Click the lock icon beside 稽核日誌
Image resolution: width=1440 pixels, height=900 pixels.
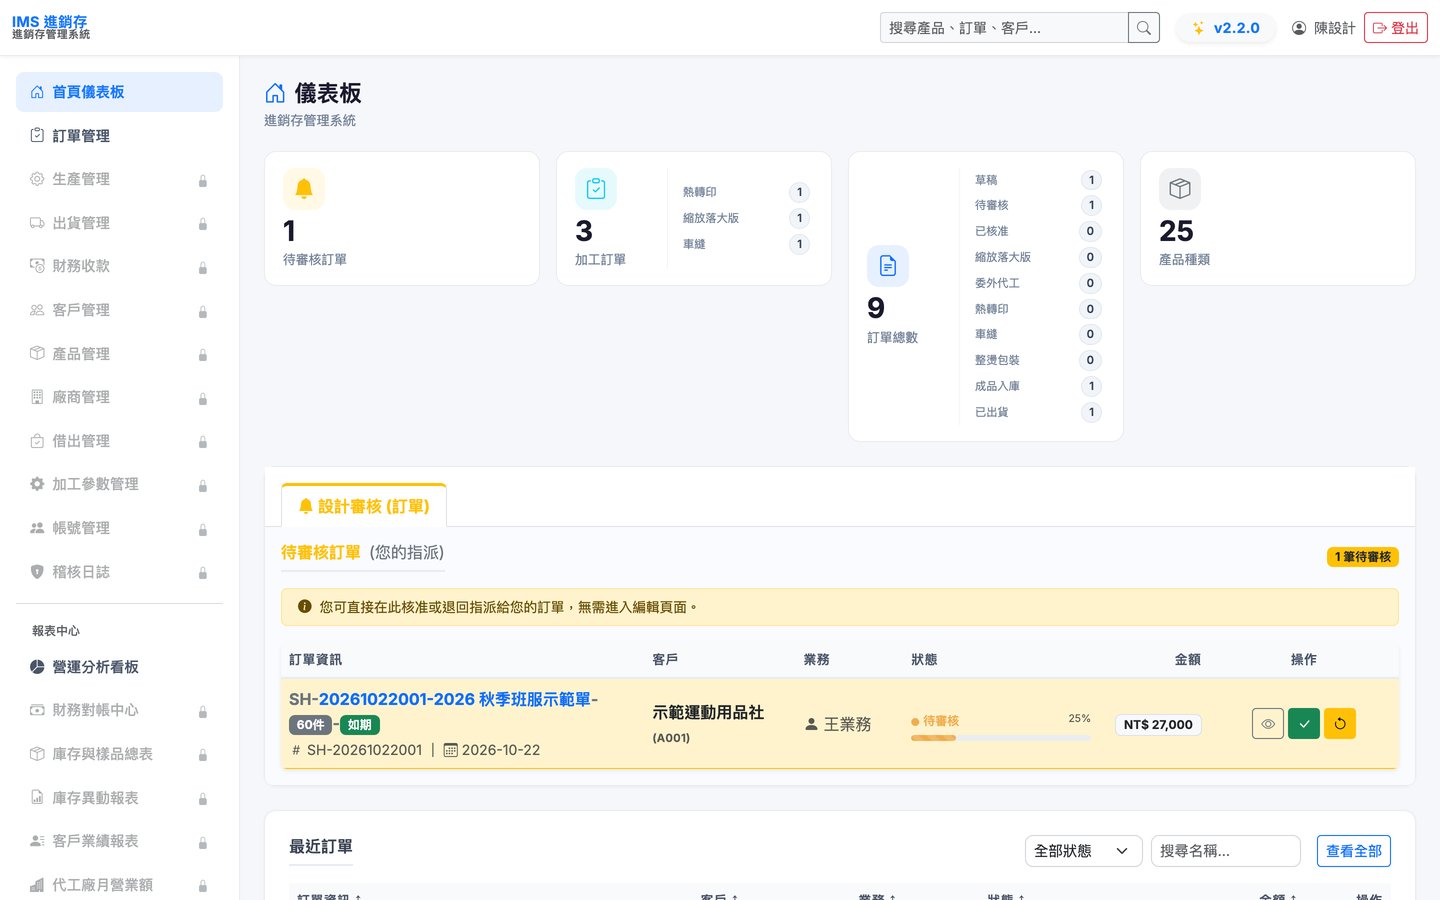pos(203,573)
